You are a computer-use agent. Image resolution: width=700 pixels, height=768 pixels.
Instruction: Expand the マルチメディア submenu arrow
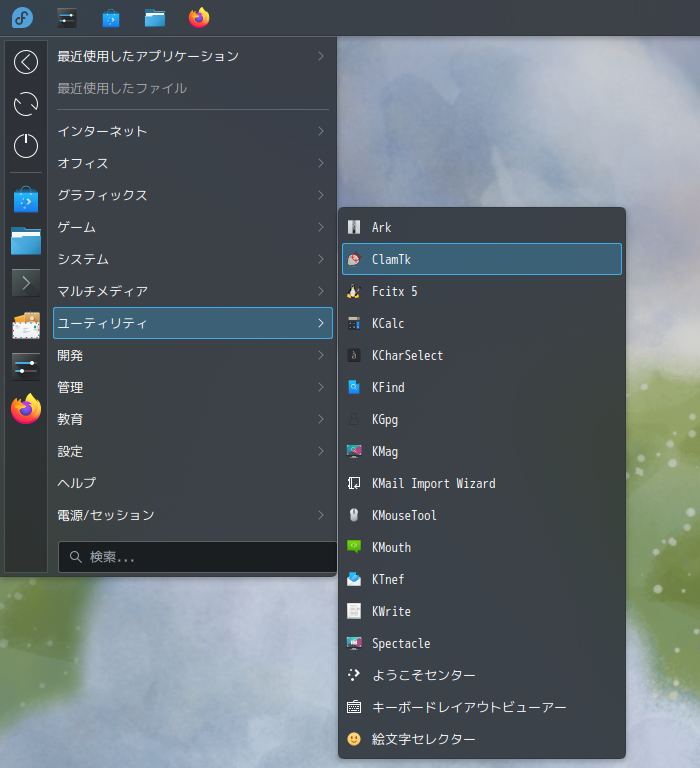(321, 291)
